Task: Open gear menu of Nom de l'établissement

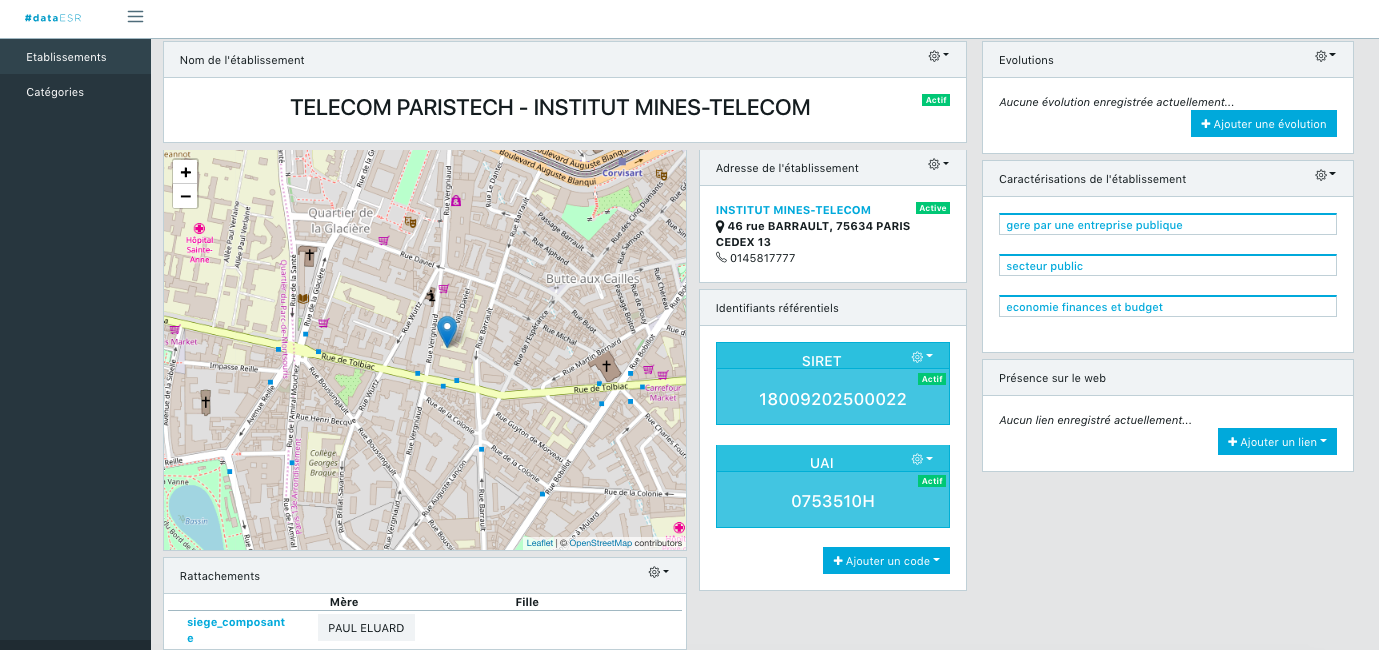Action: [938, 56]
